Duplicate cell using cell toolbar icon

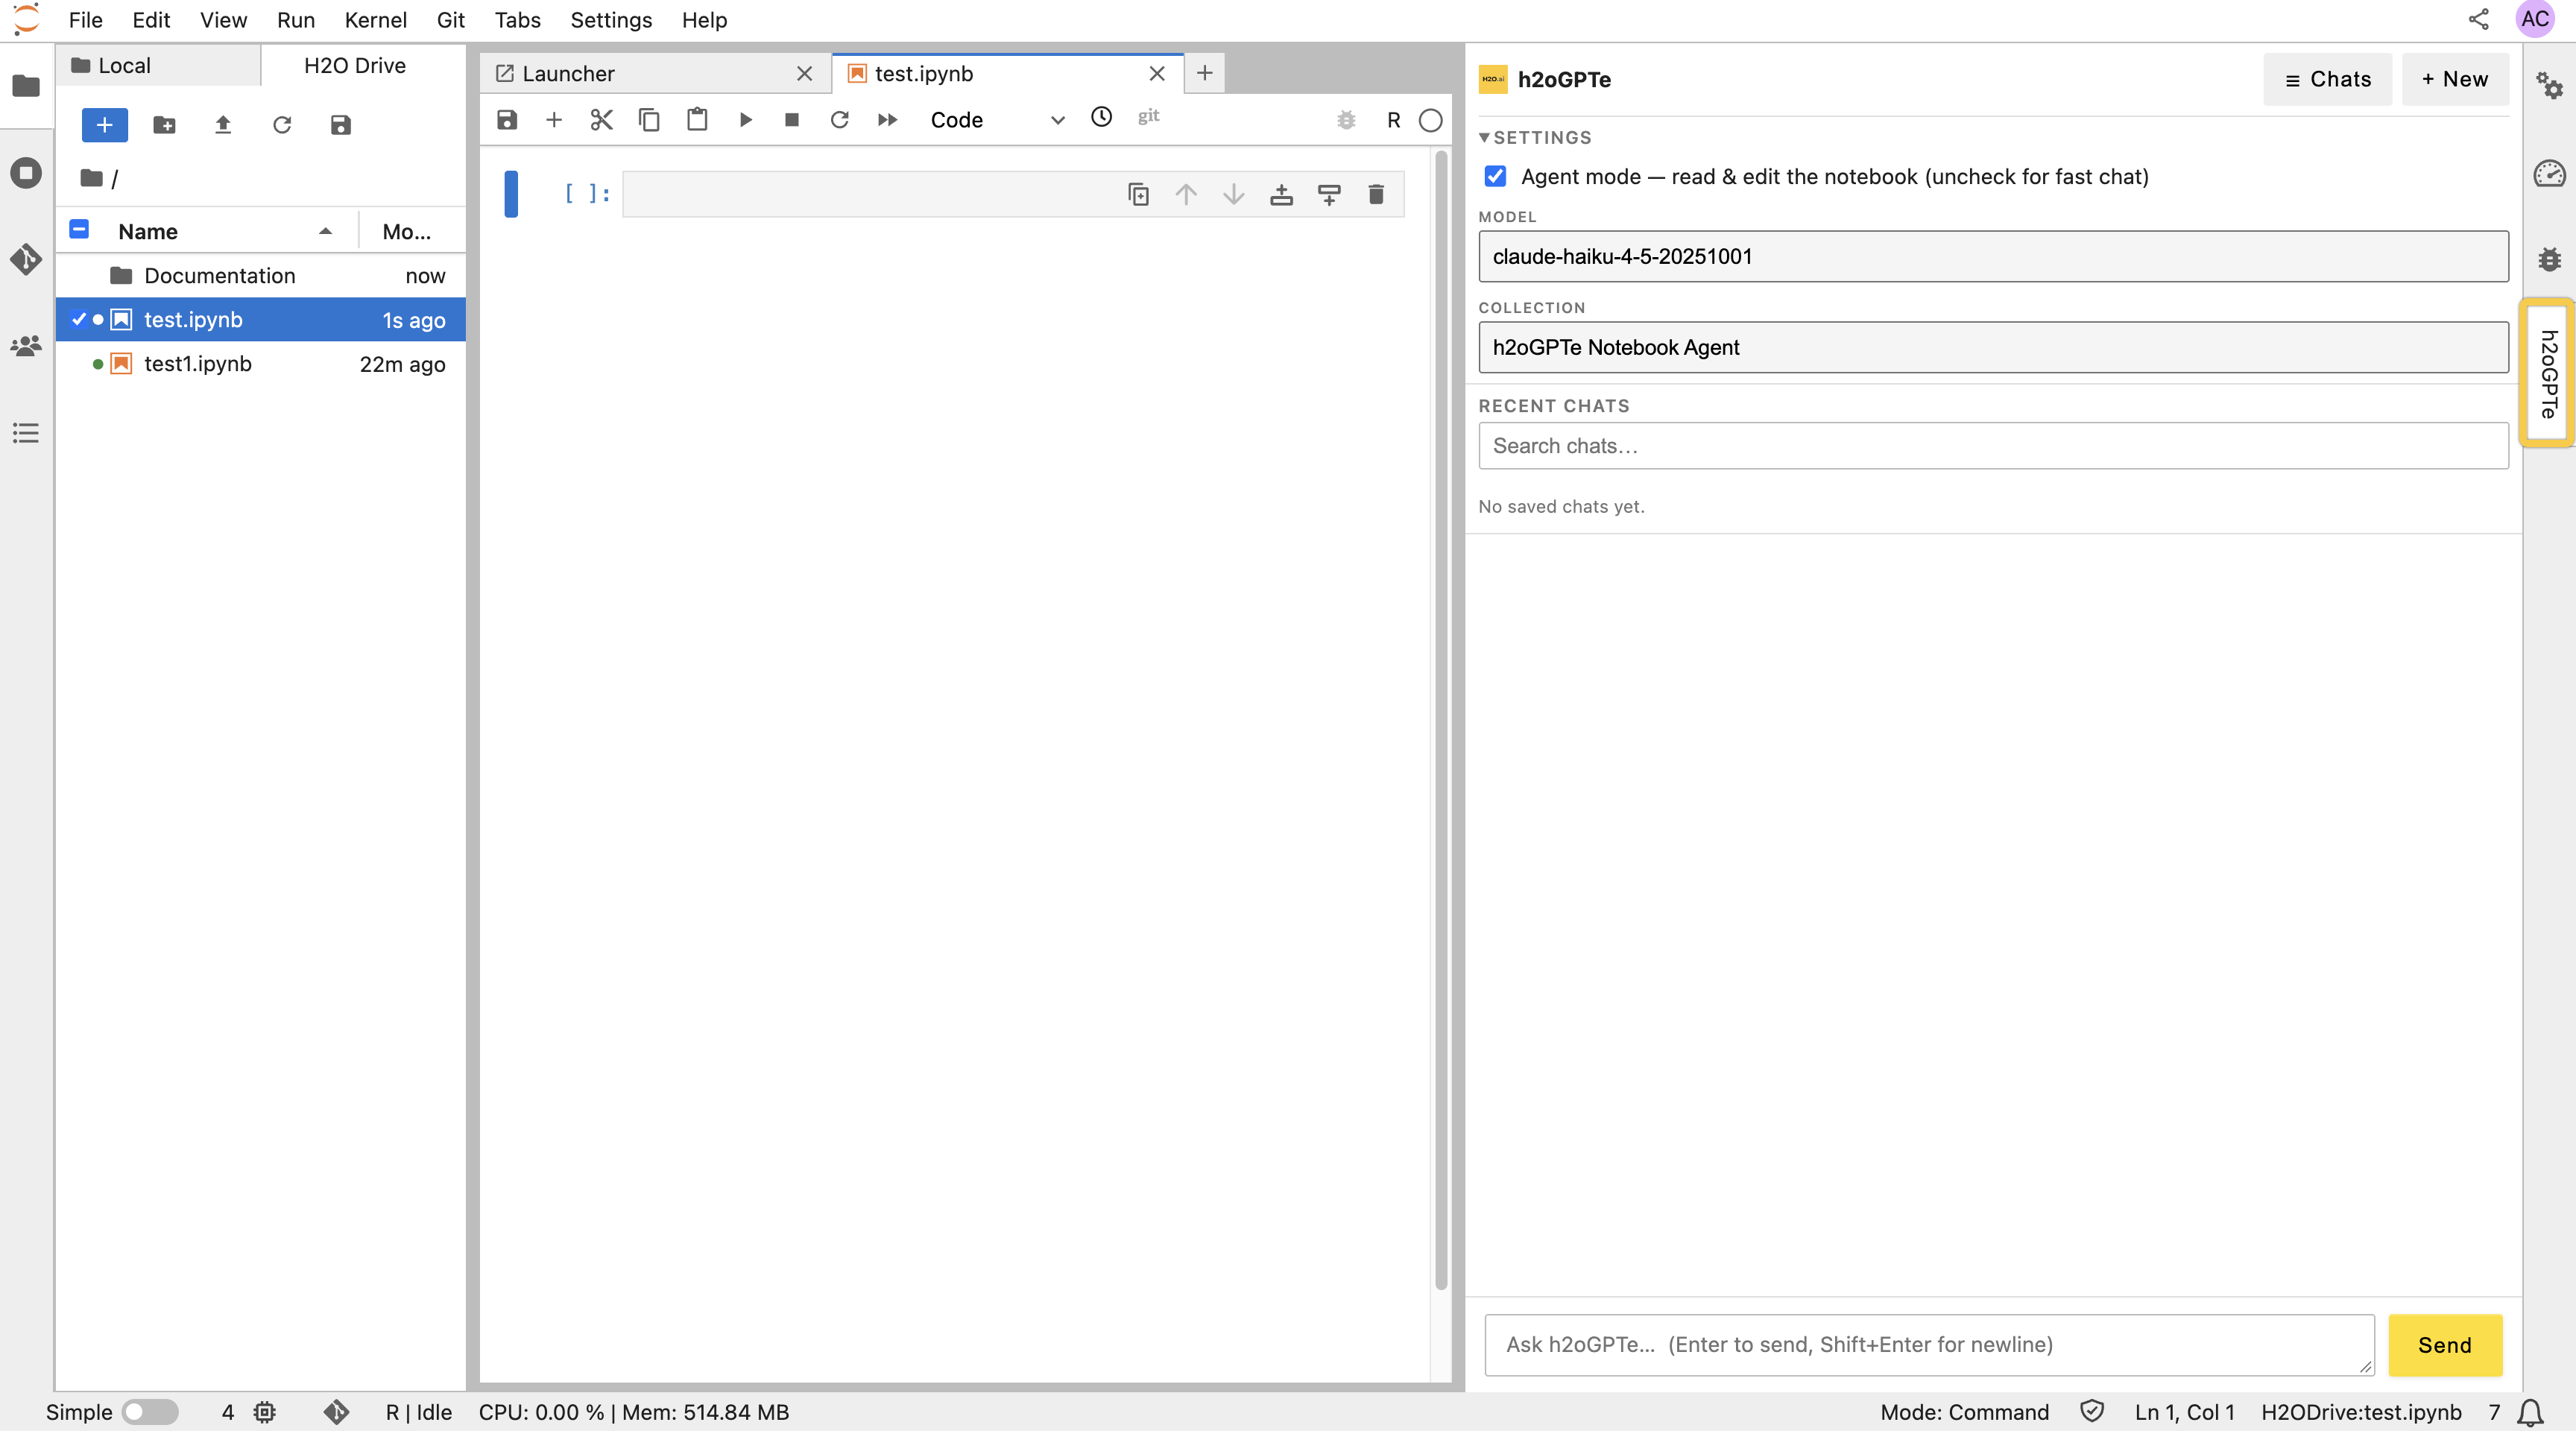(1138, 194)
